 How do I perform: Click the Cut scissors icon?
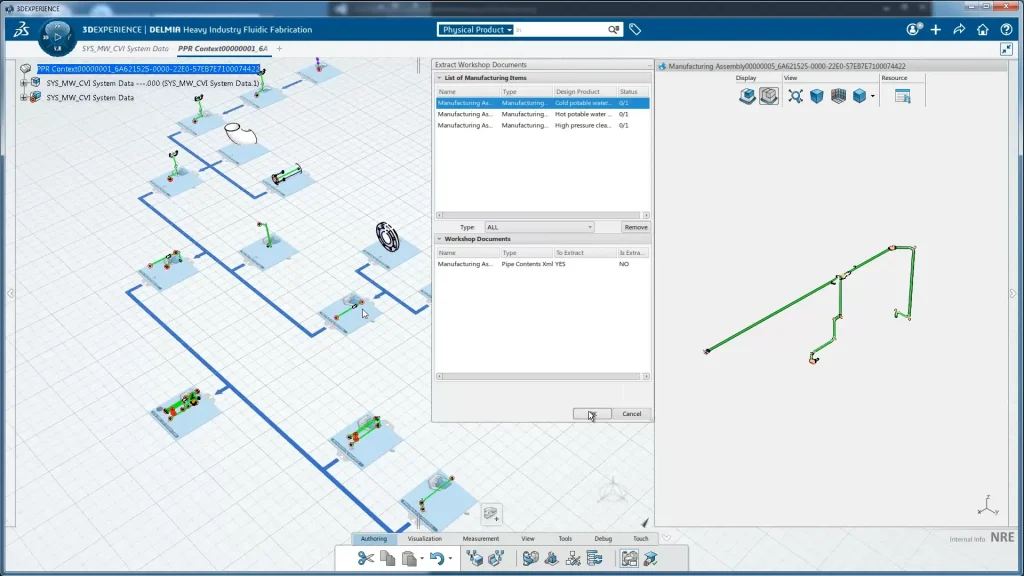[x=366, y=558]
